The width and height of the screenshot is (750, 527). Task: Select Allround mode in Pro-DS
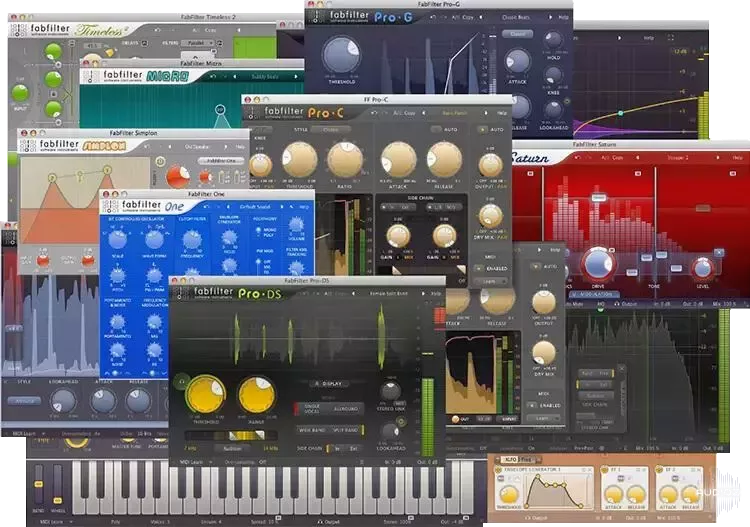(x=346, y=409)
